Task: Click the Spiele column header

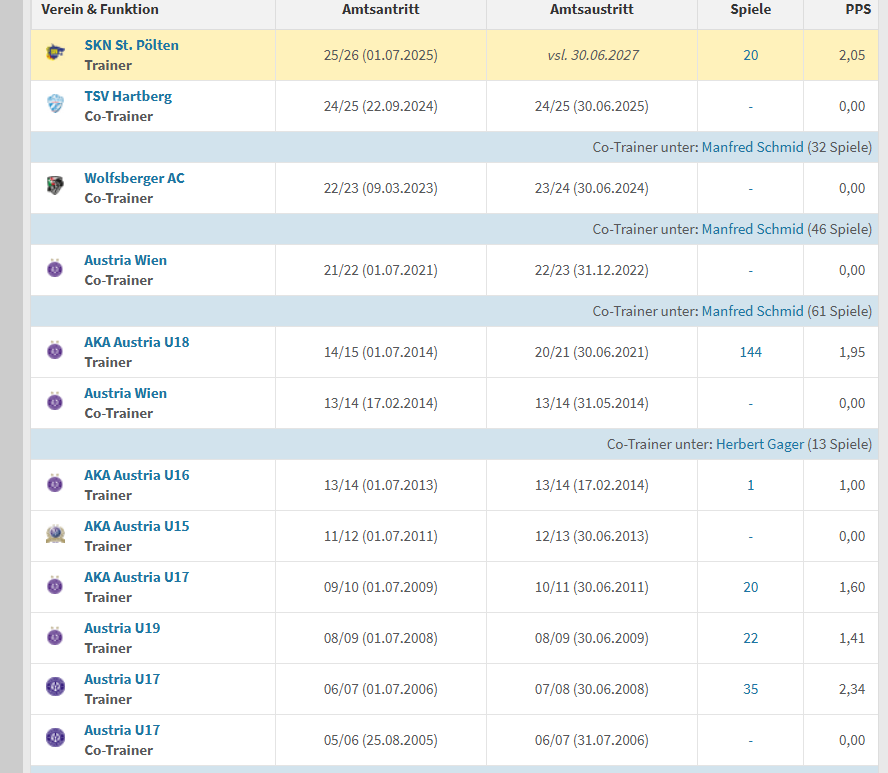Action: coord(750,9)
